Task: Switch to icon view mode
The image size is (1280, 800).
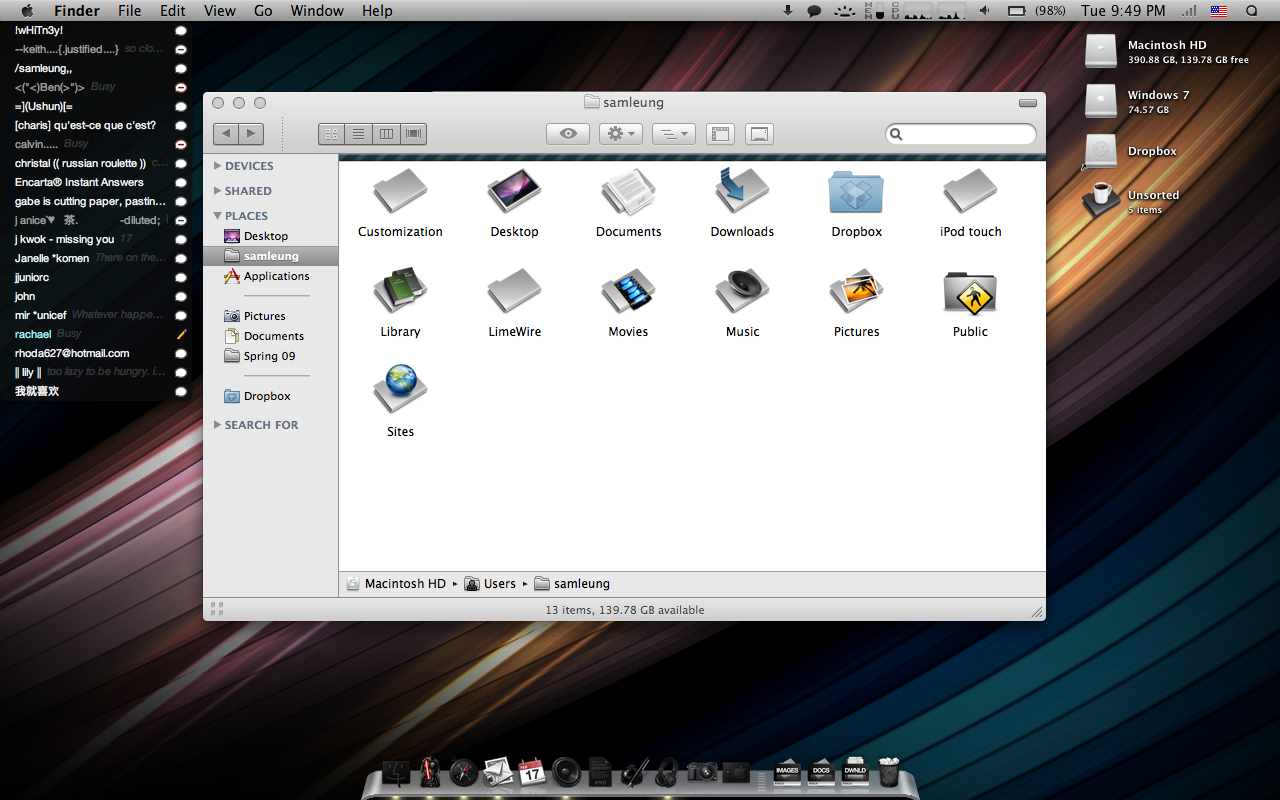Action: point(332,134)
